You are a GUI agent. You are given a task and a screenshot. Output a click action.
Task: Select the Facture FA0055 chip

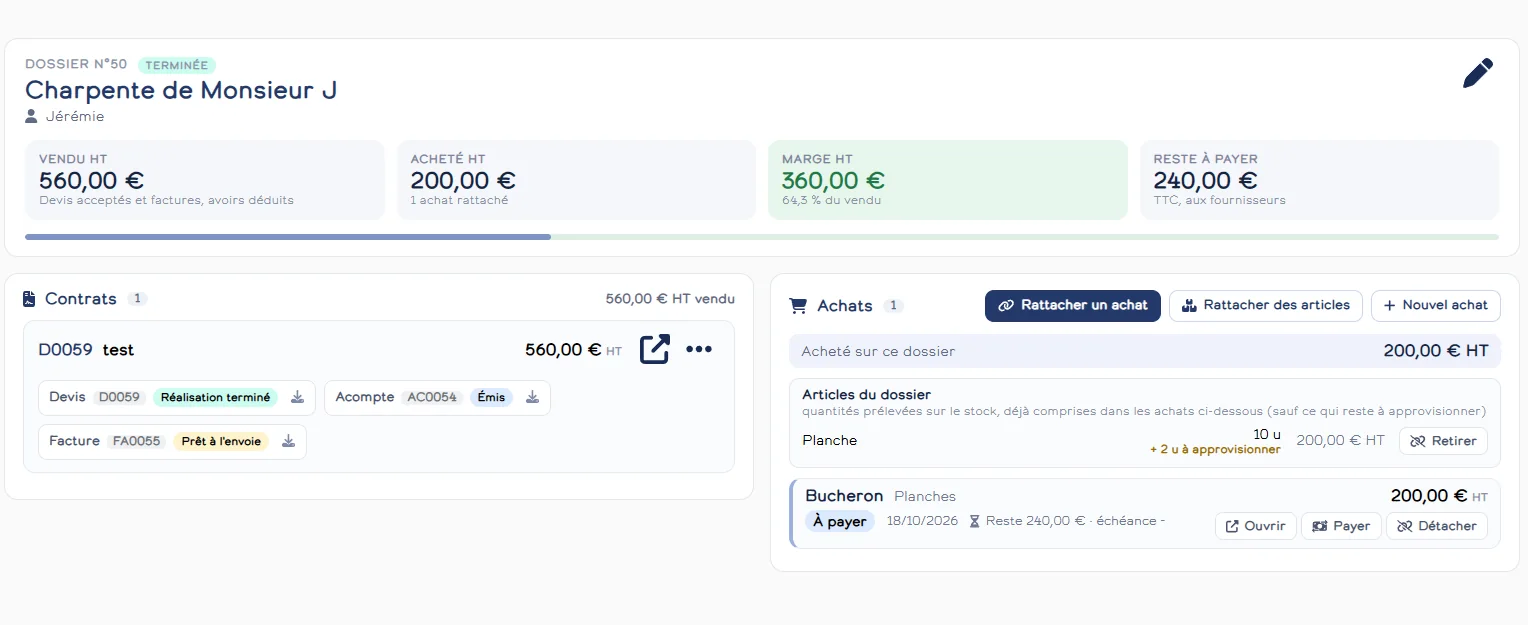click(172, 441)
